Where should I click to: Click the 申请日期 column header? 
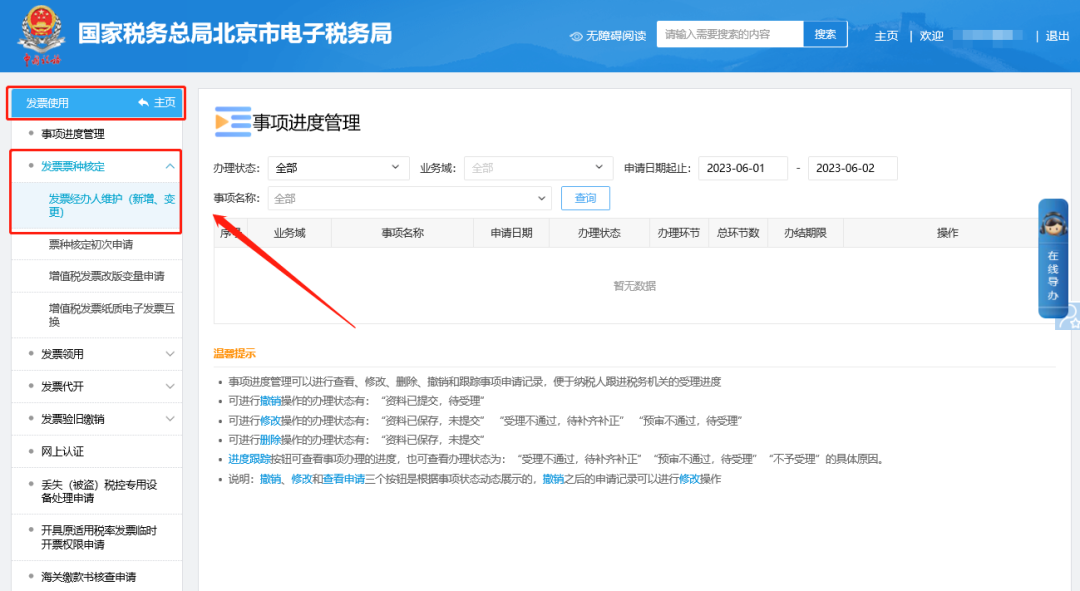tap(511, 233)
